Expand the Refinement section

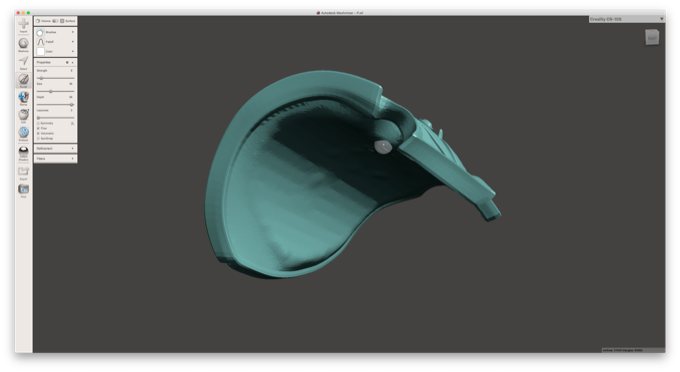(x=56, y=149)
